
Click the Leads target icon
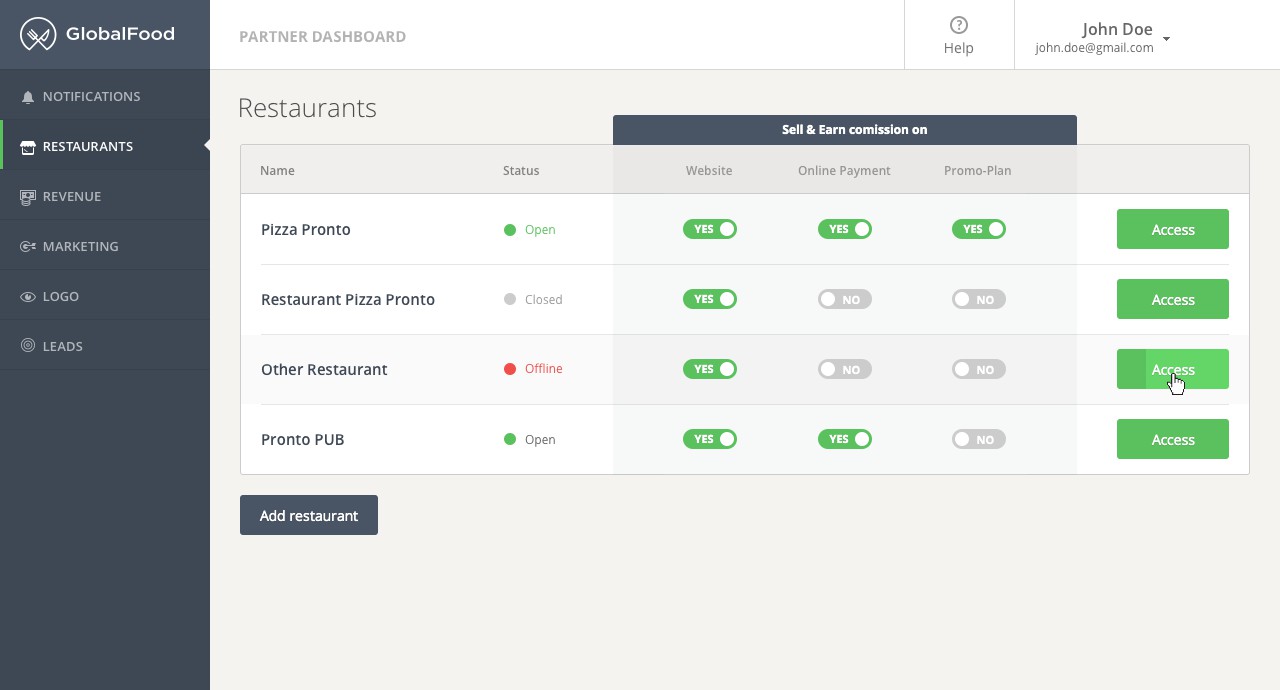(x=28, y=346)
